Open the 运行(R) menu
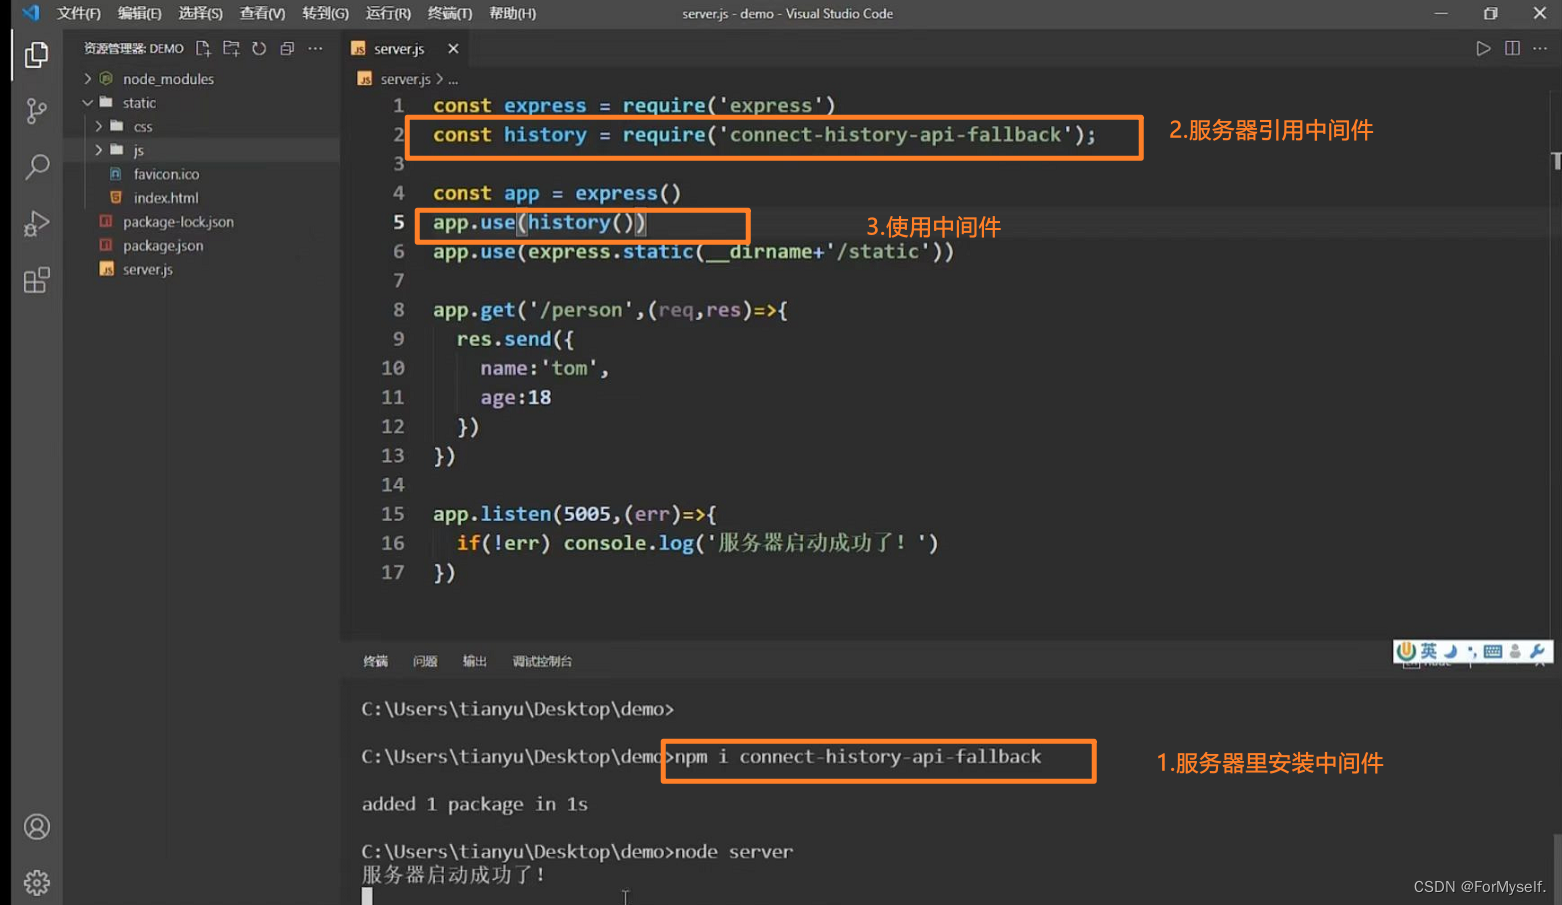 pyautogui.click(x=388, y=13)
